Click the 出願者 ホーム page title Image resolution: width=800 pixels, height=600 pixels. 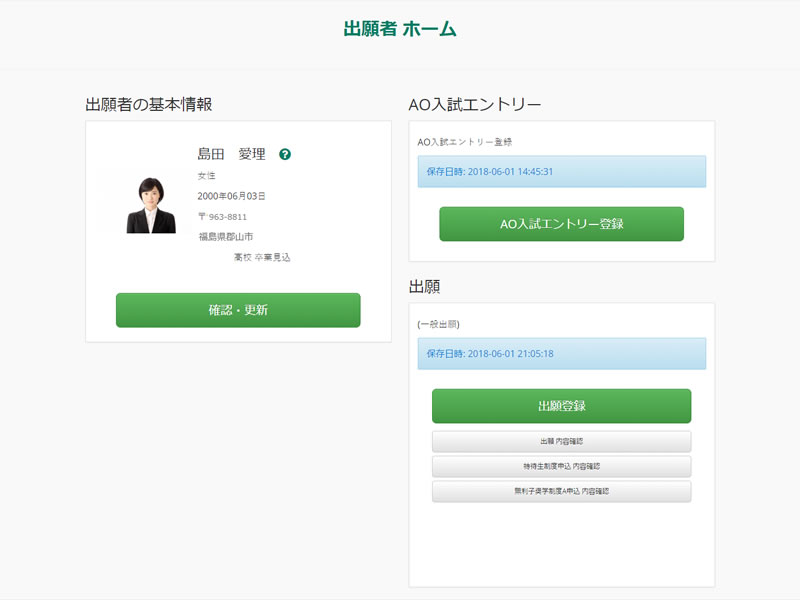coord(400,29)
